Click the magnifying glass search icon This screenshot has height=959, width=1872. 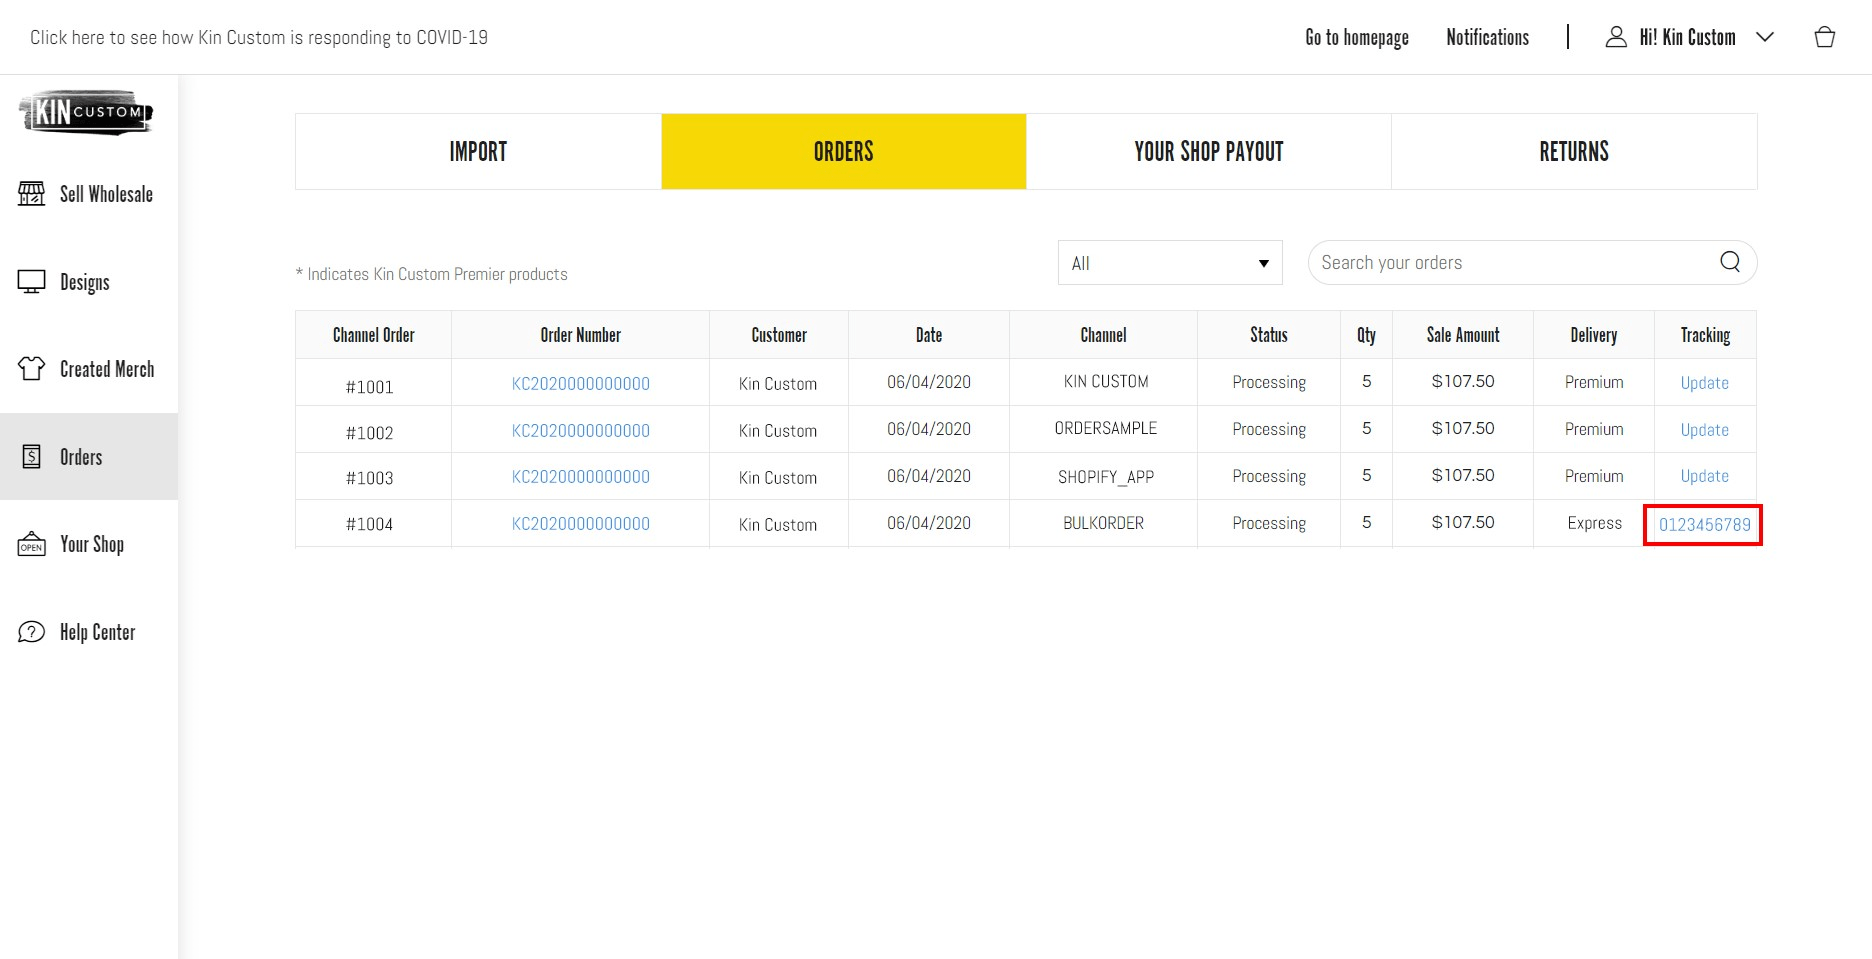point(1728,262)
